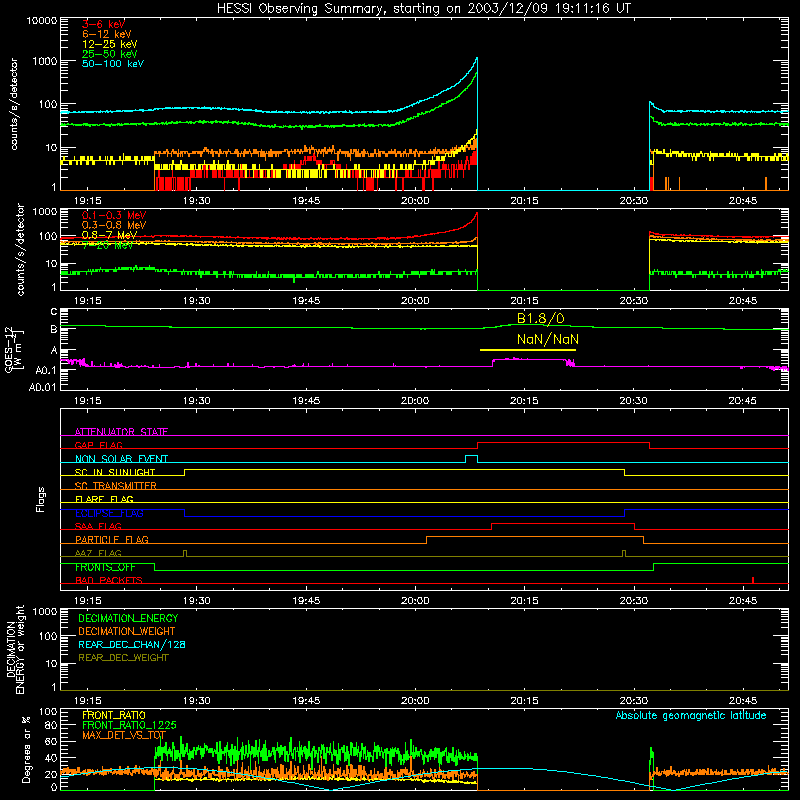This screenshot has width=800, height=800.
Task: Select the FRONTS_OFF flag label
Action: [105, 567]
